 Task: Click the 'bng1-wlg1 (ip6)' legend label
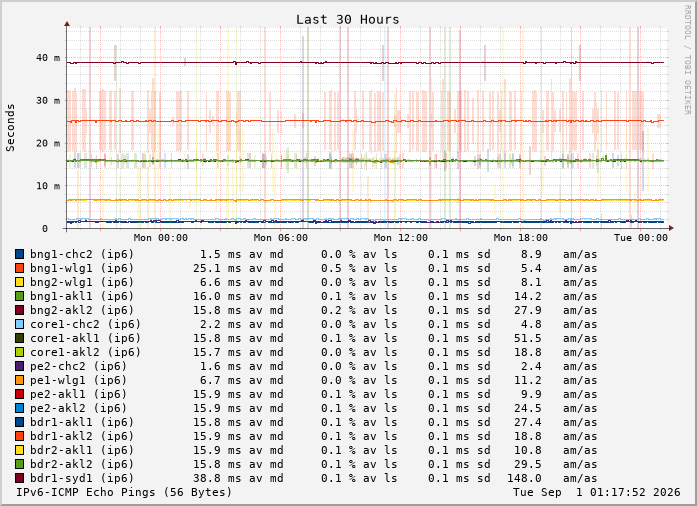click(x=82, y=268)
